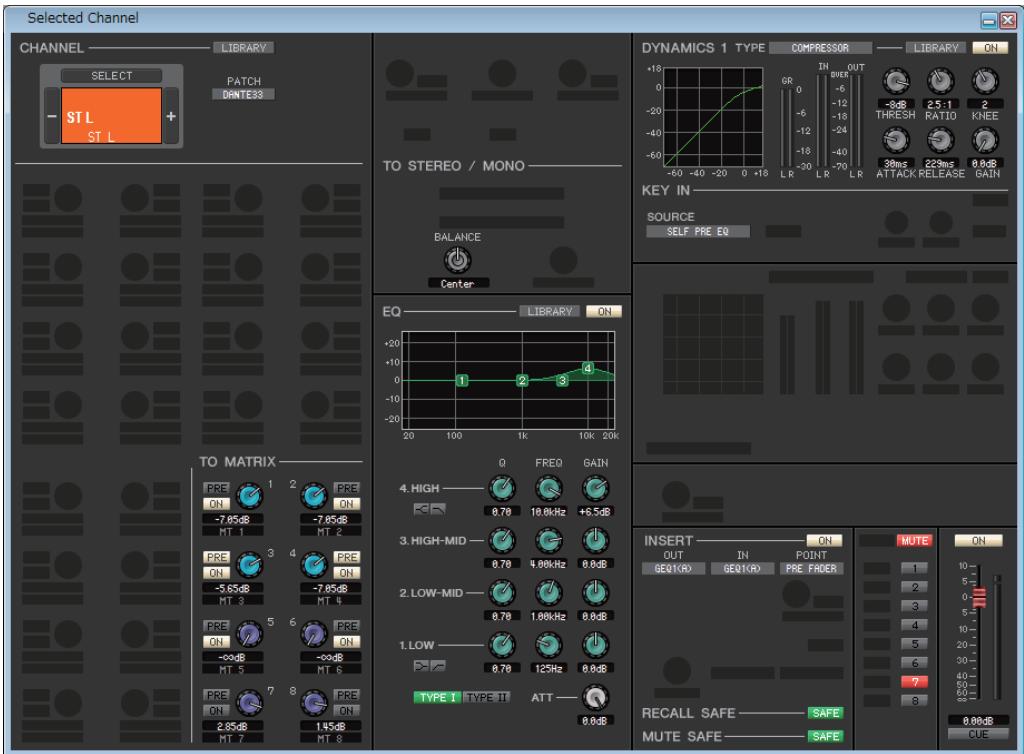Toggle MUTE SAFE button
Image resolution: width=1024 pixels, height=754 pixels.
825,736
